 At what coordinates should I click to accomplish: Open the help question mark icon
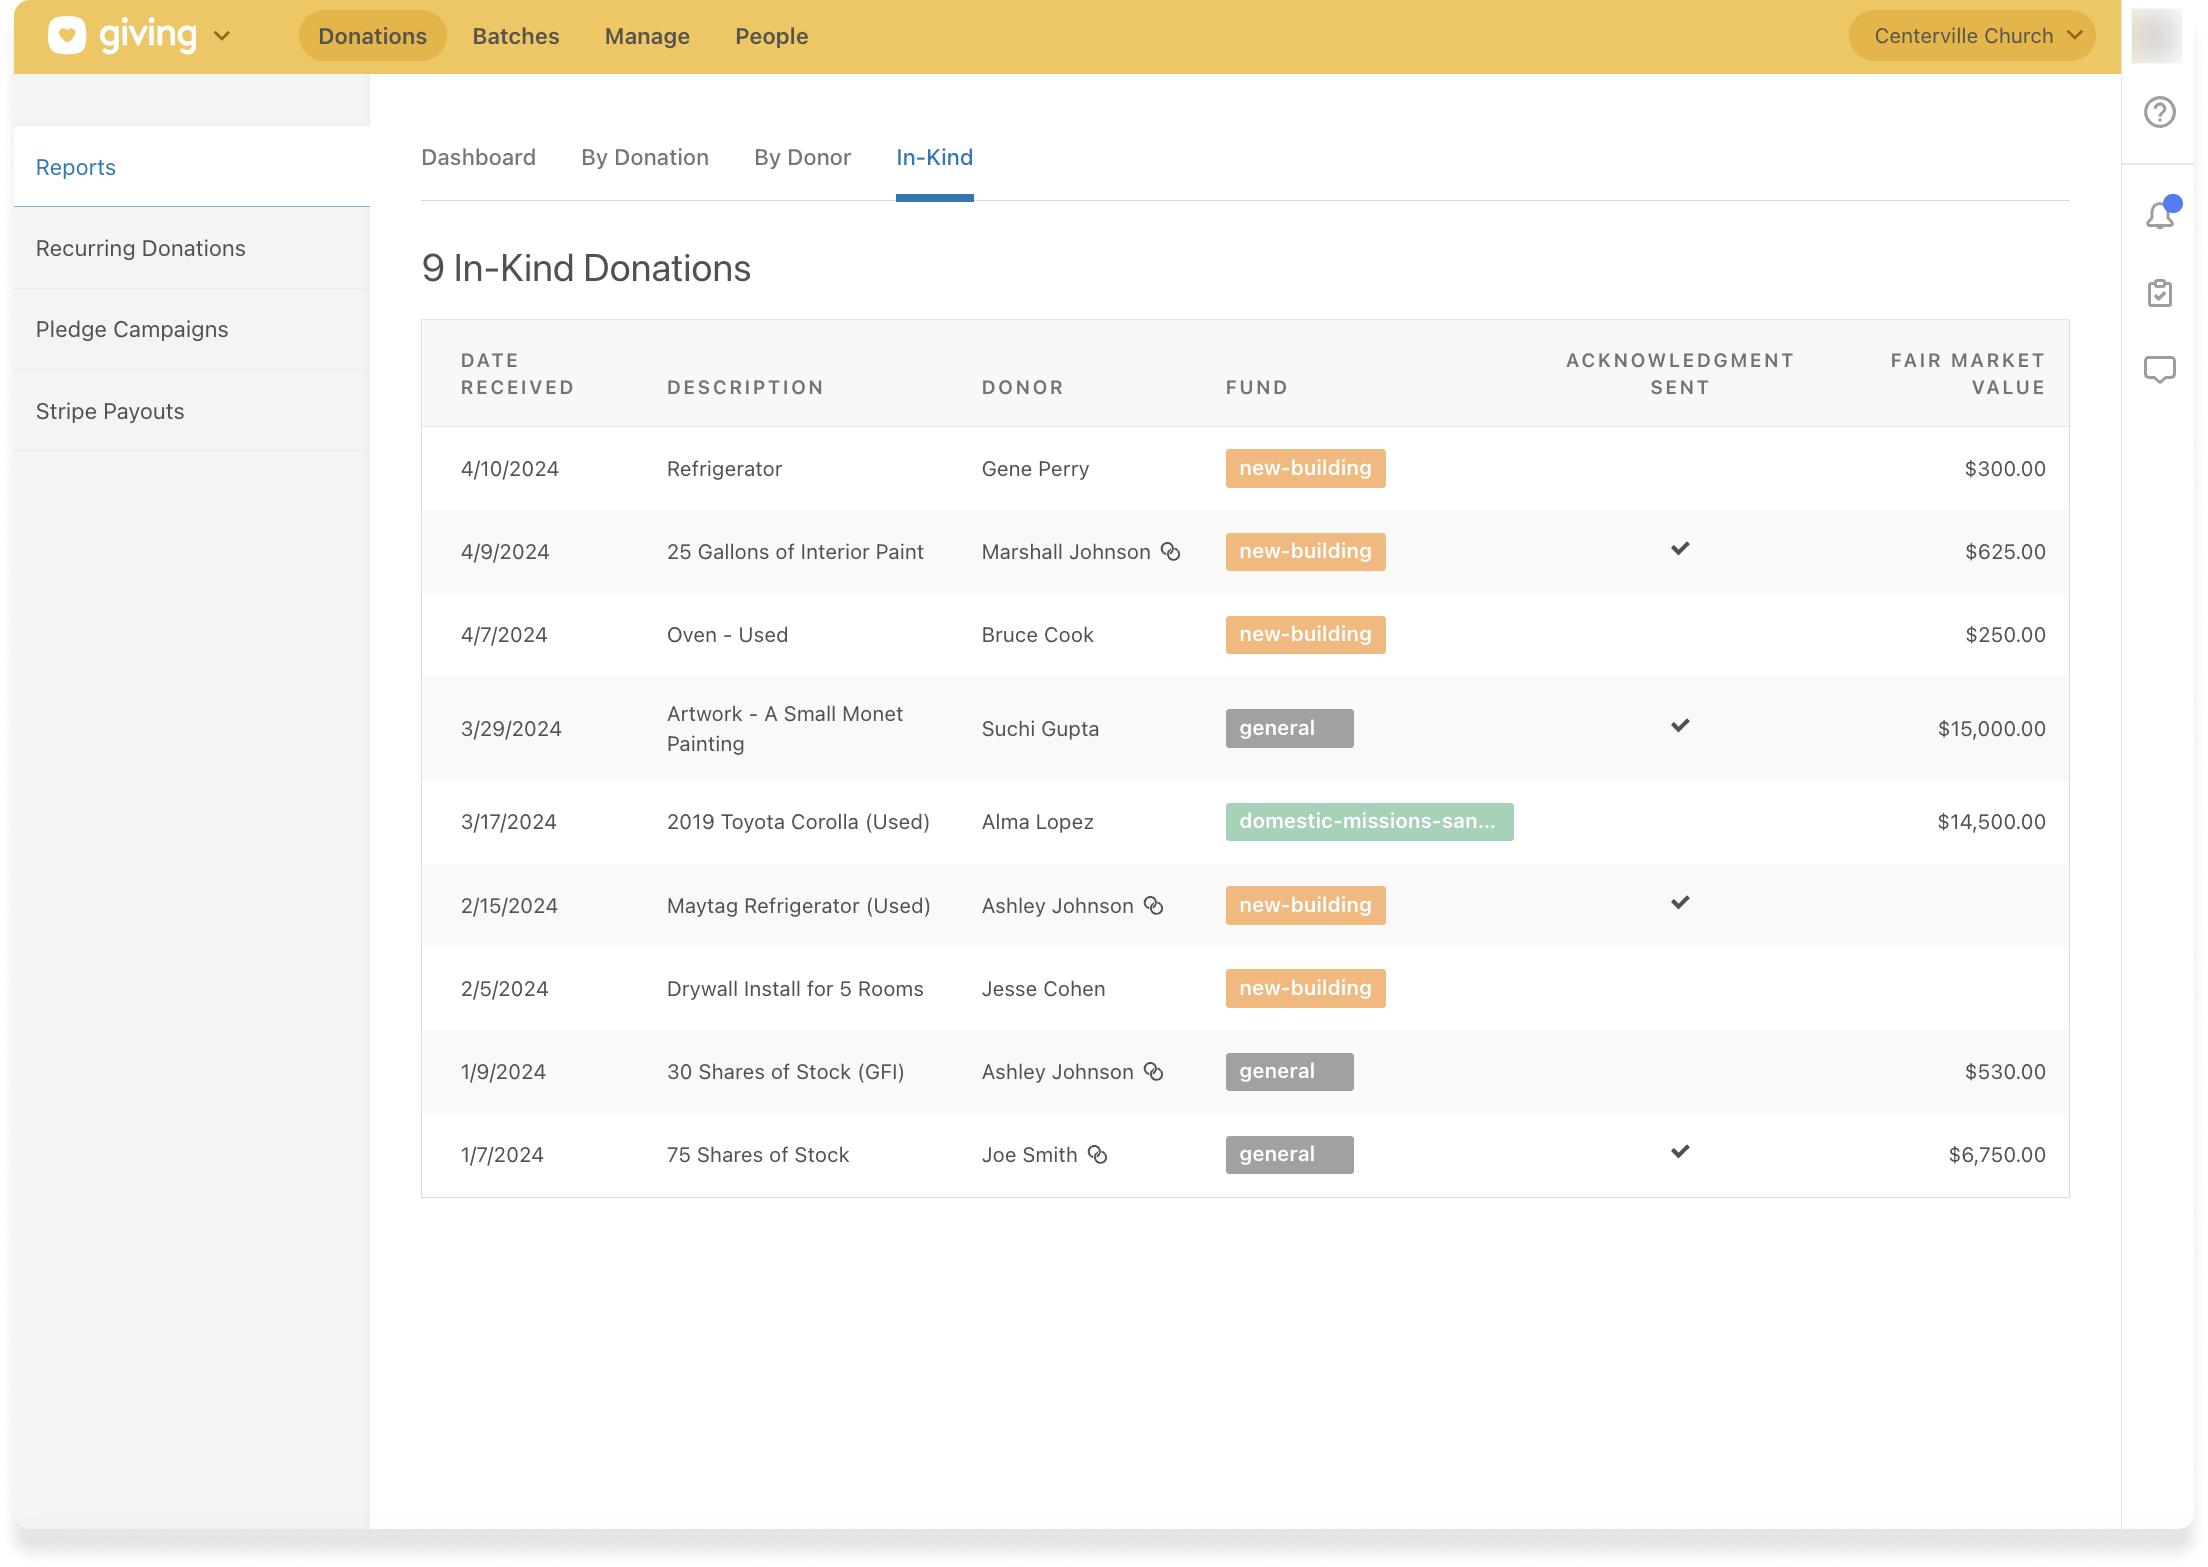pyautogui.click(x=2159, y=112)
